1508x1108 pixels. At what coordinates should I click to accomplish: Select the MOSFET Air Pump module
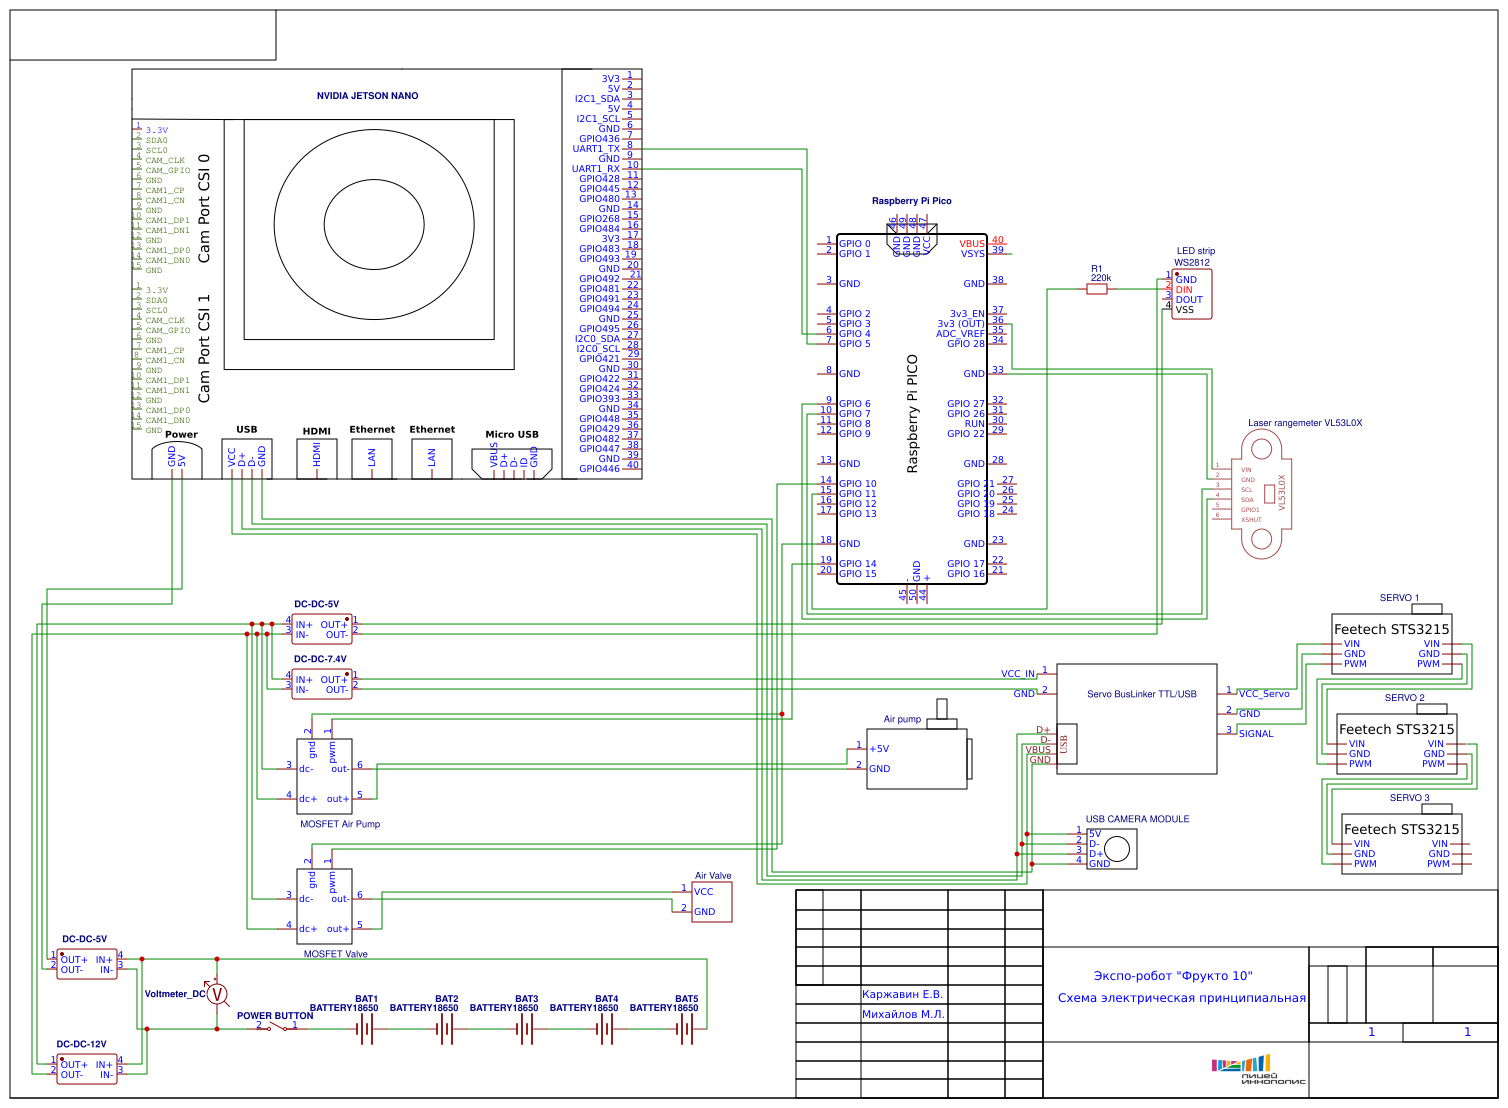[325, 776]
